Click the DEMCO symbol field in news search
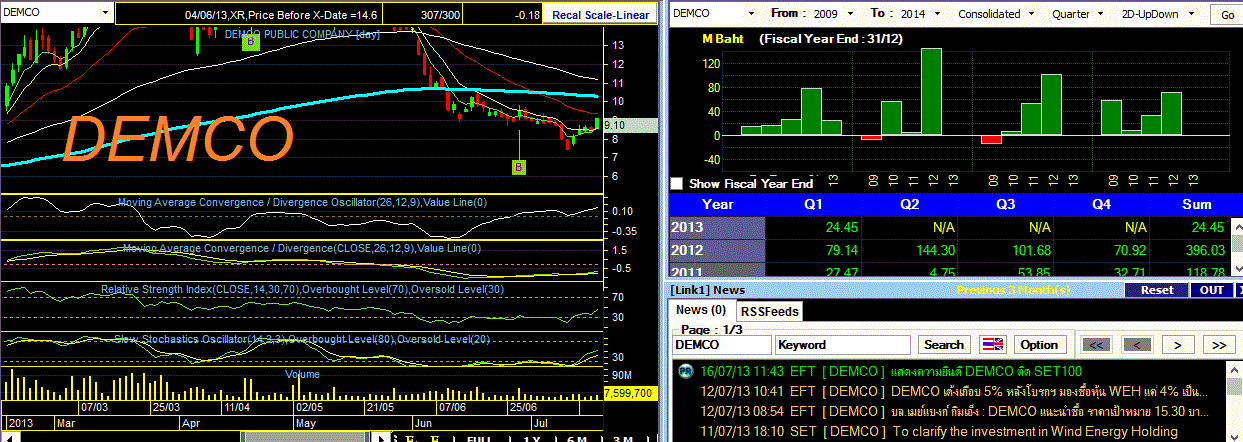 tap(720, 344)
